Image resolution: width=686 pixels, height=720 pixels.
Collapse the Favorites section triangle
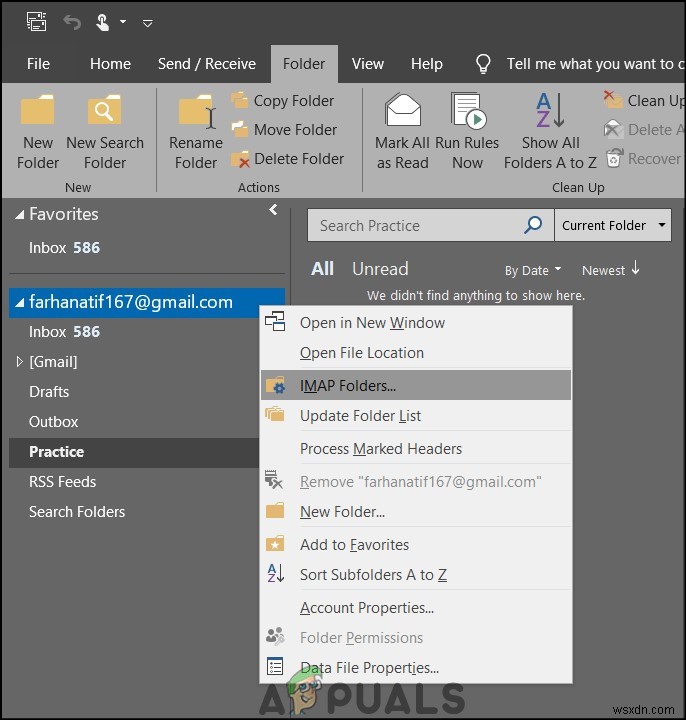[19, 214]
